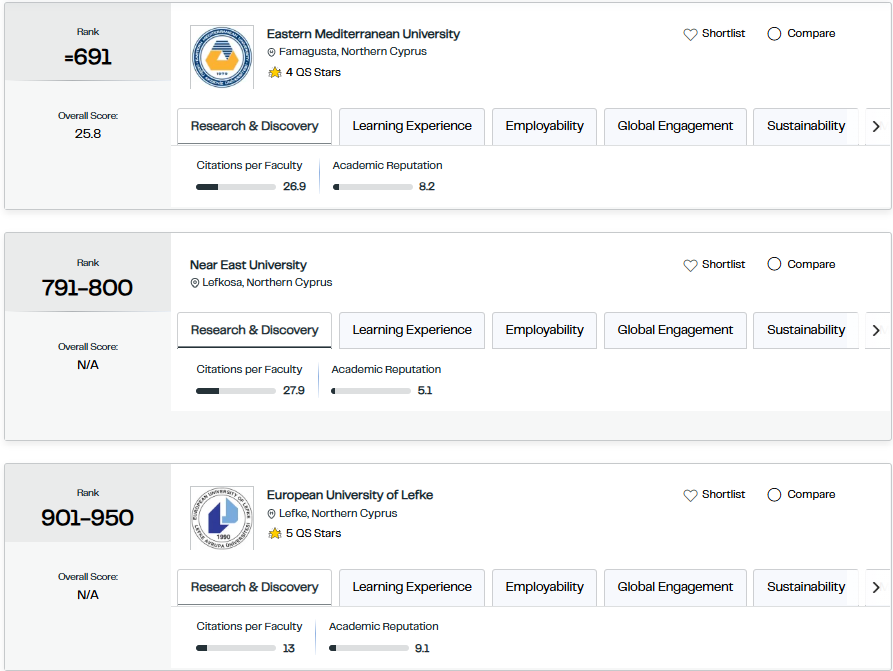The height and width of the screenshot is (671, 893).
Task: Open Learning Experience tab for Near East University
Action: tap(412, 330)
